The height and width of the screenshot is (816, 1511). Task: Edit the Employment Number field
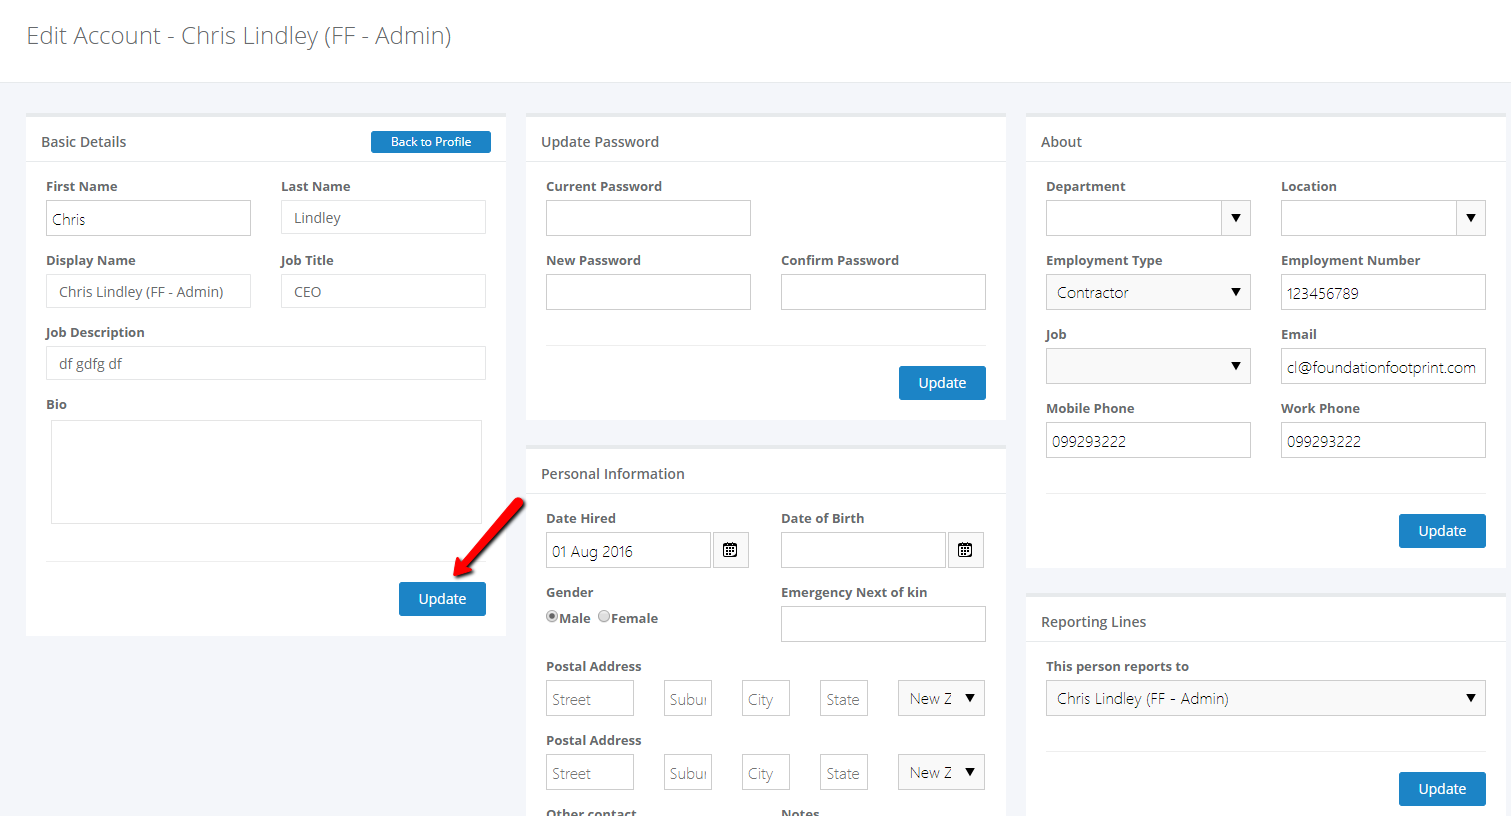(x=1383, y=292)
